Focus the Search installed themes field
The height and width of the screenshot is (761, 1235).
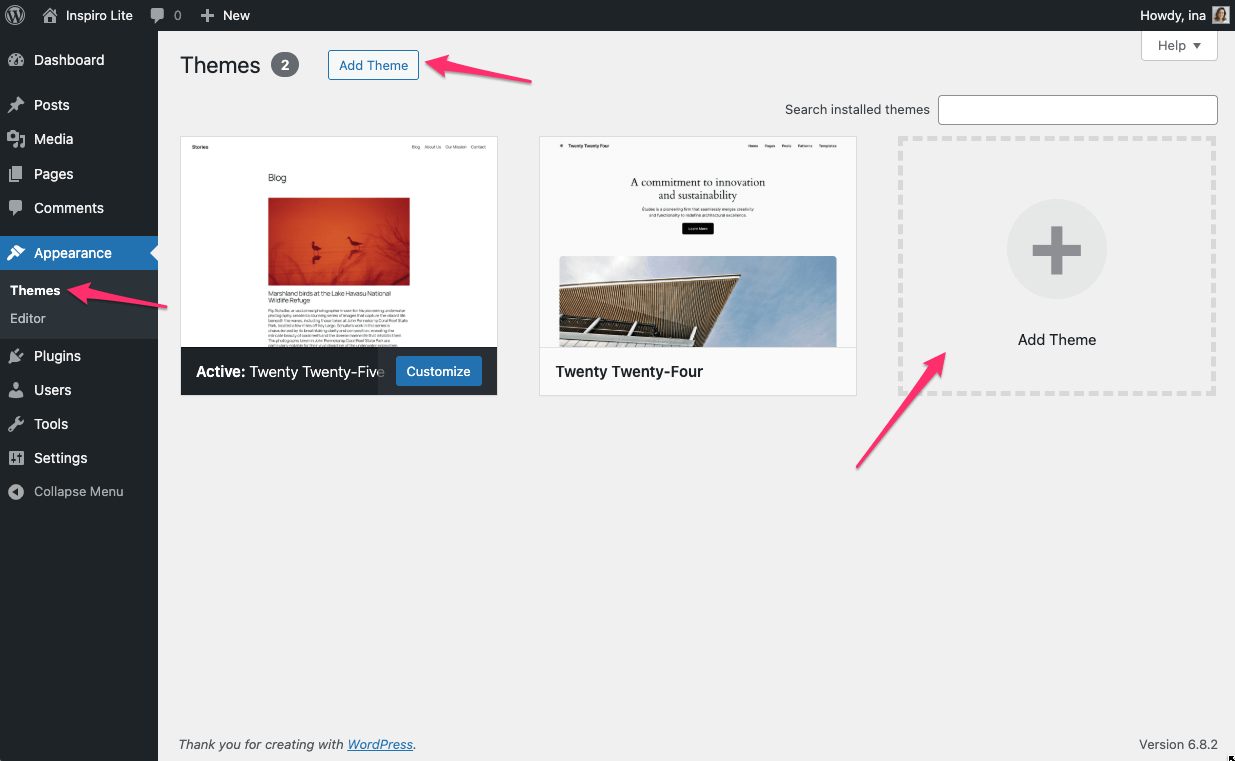pyautogui.click(x=1077, y=110)
